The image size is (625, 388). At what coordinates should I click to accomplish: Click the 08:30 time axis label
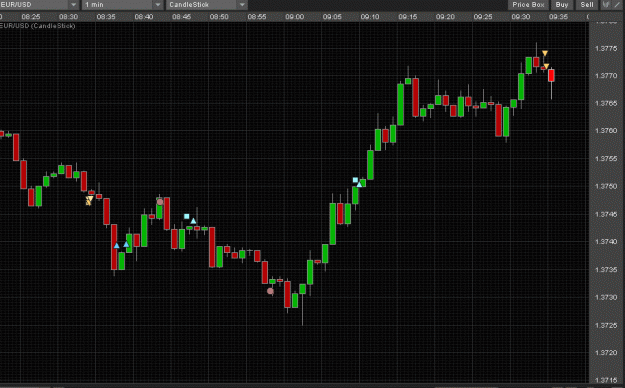(69, 17)
